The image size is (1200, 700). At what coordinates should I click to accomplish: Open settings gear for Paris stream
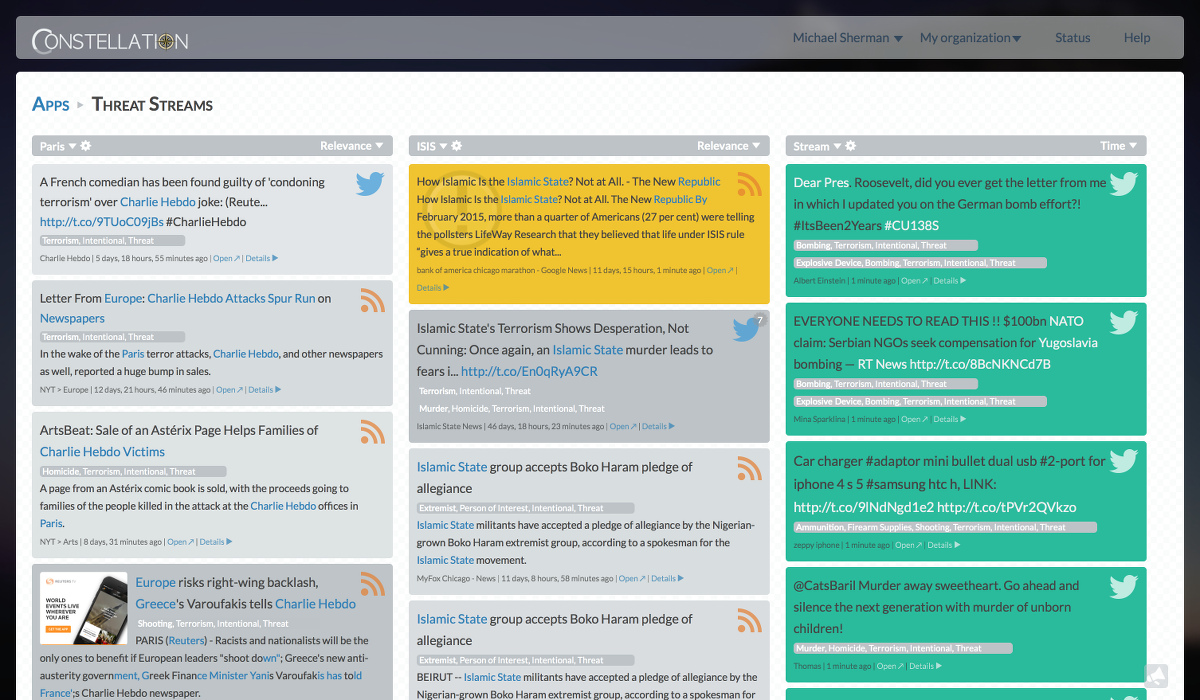point(86,146)
